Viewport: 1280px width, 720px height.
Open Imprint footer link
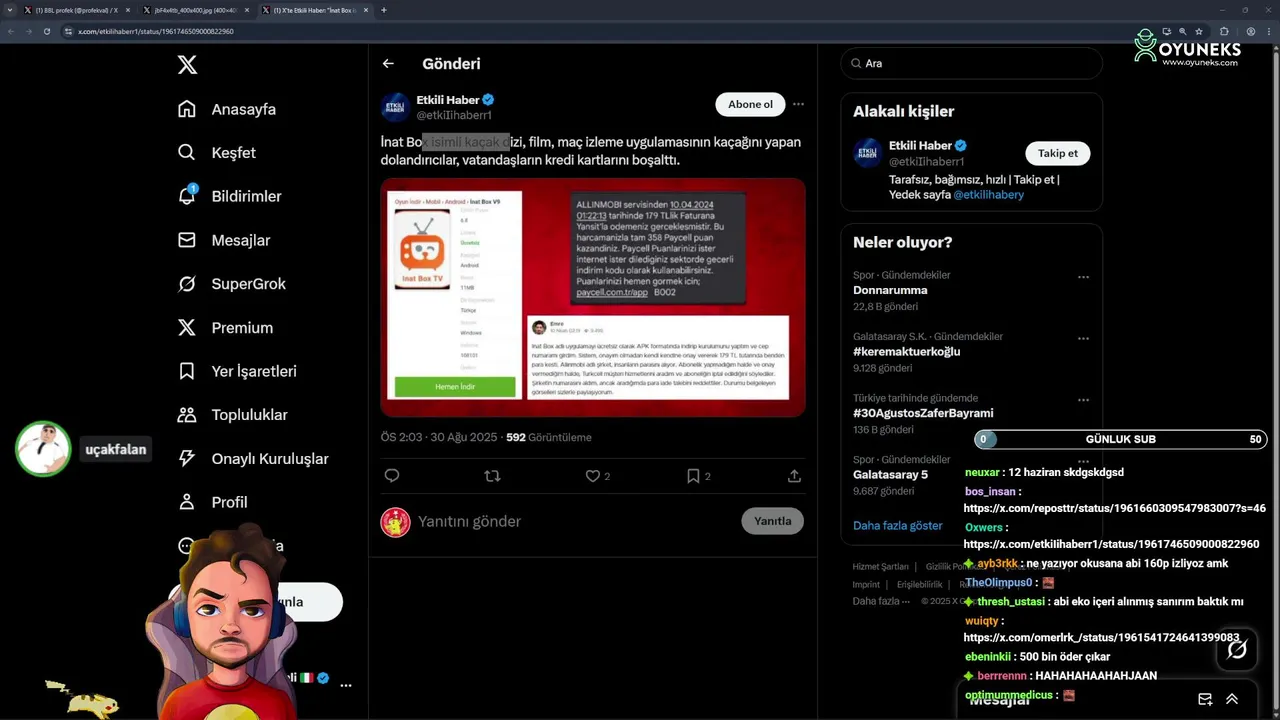(866, 584)
